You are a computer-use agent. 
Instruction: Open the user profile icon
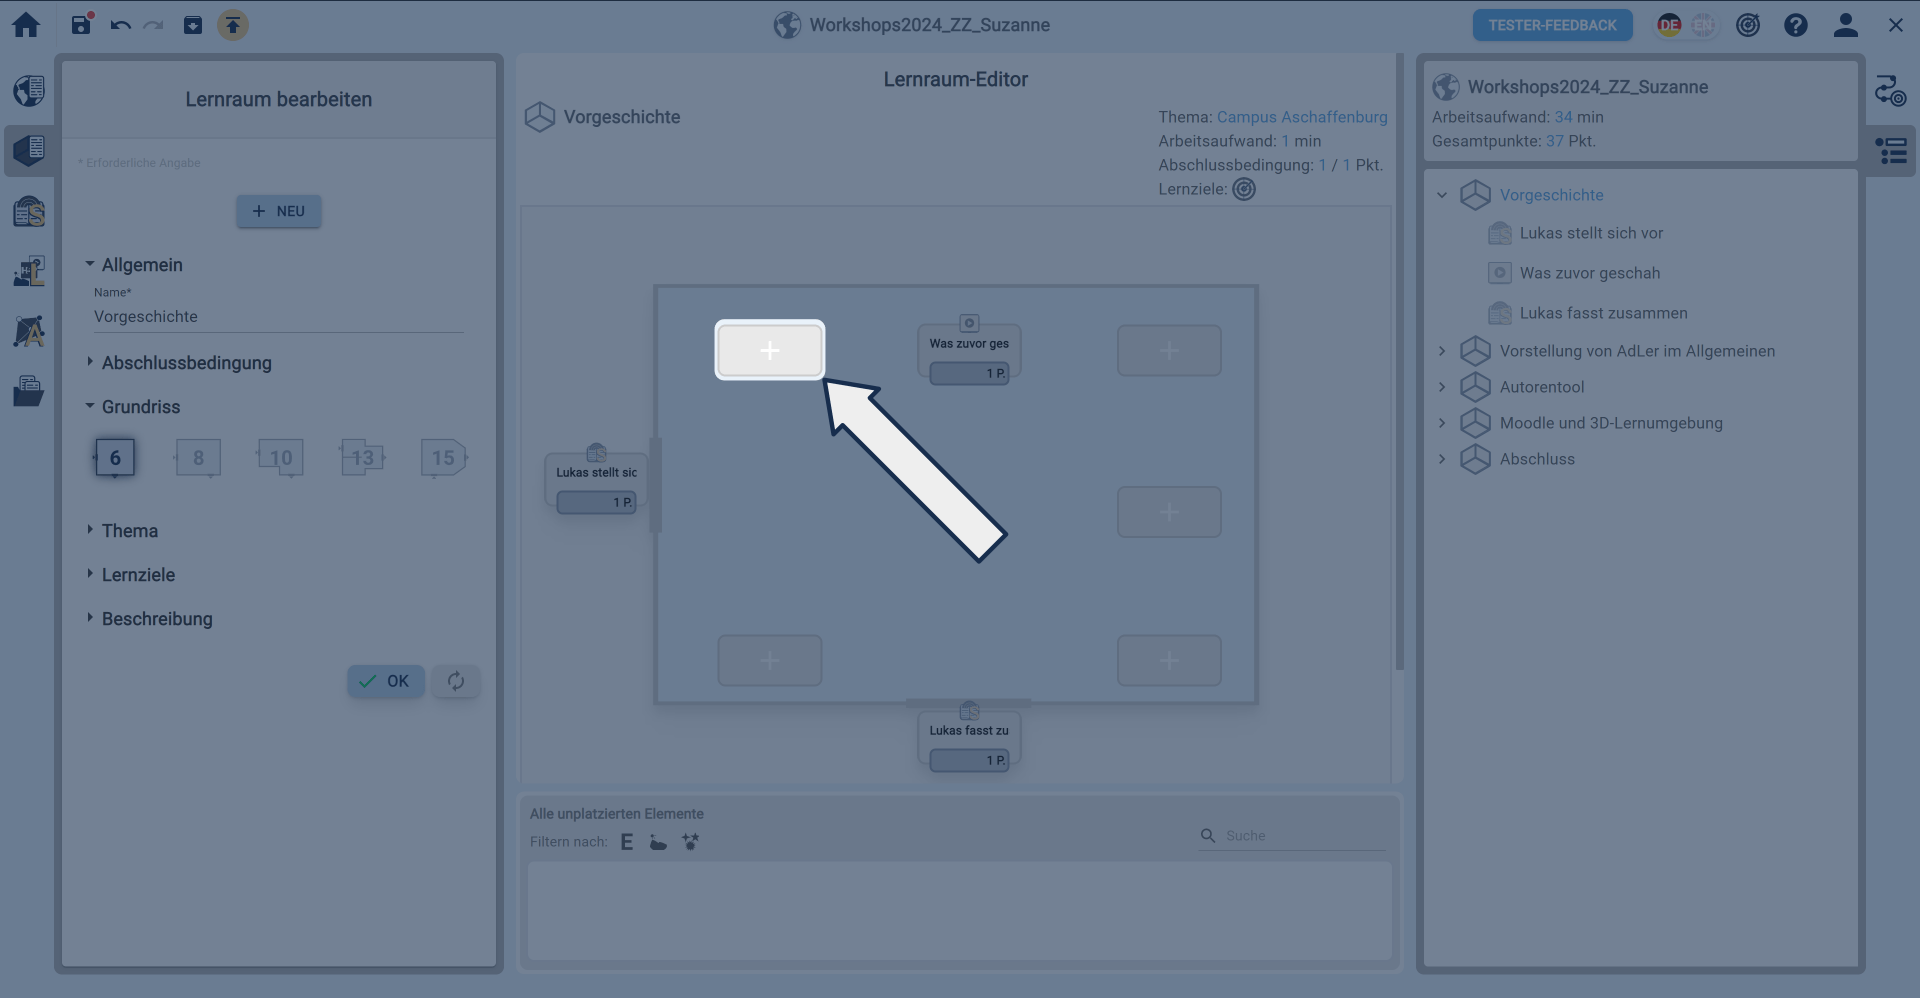coord(1845,25)
